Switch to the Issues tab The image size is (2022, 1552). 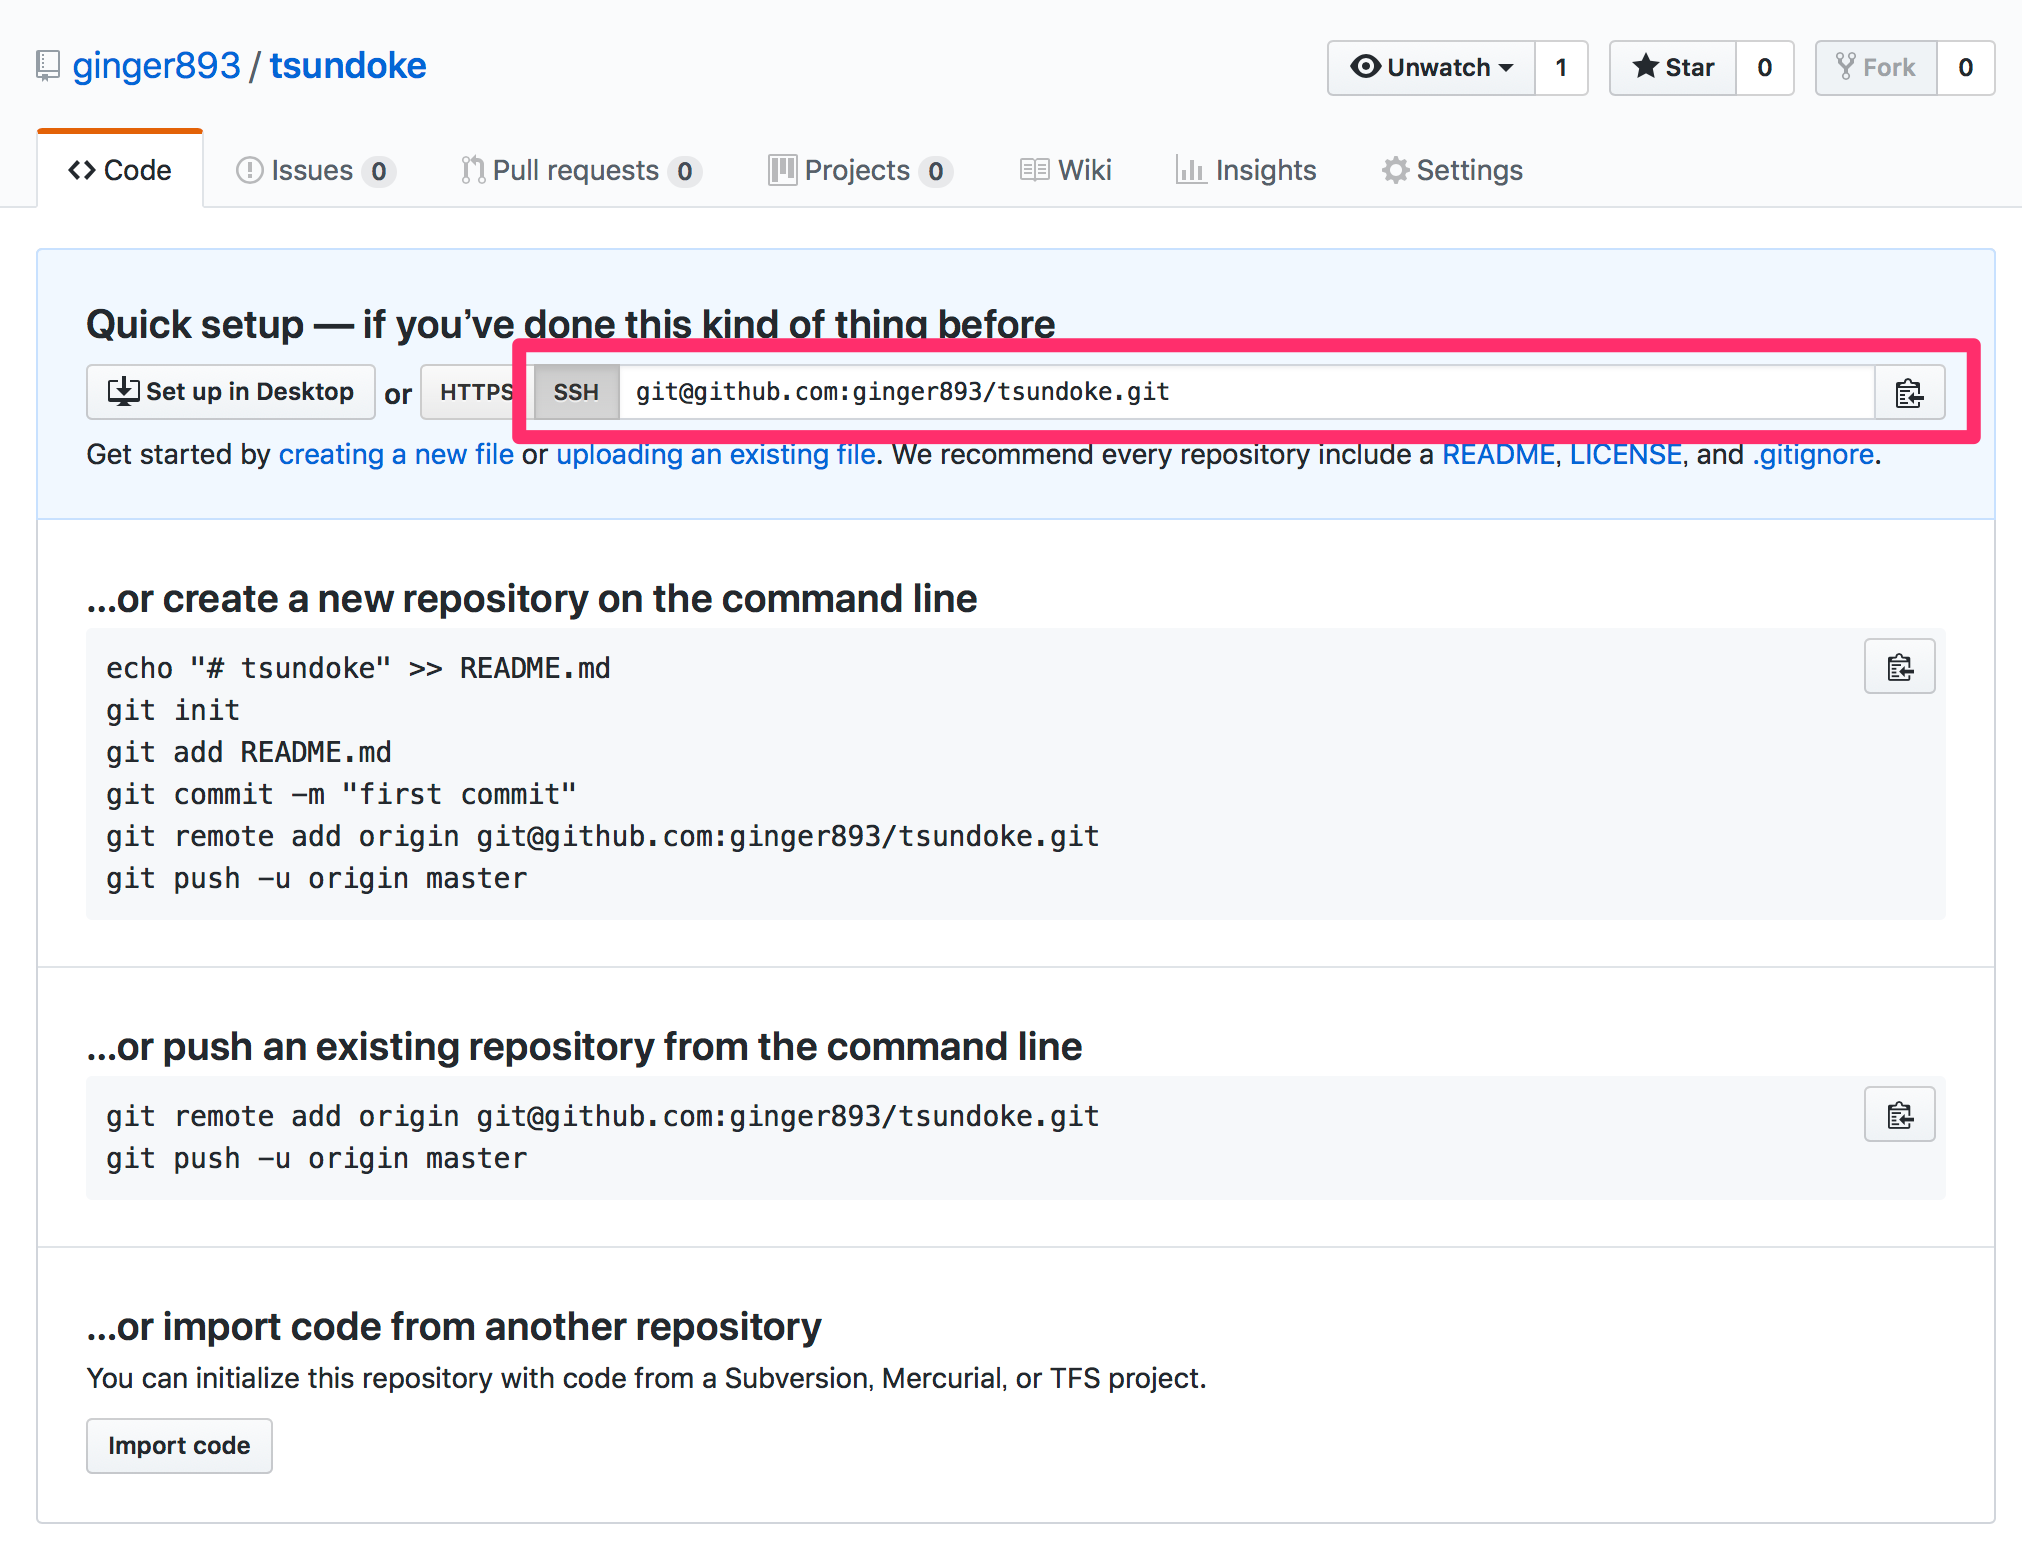(x=315, y=171)
